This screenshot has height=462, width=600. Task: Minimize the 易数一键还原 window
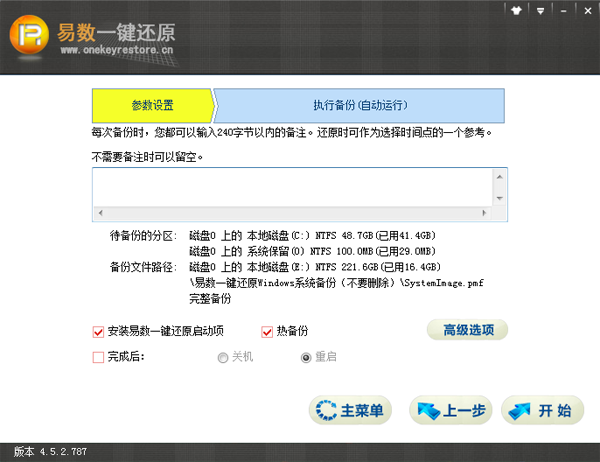coord(564,11)
